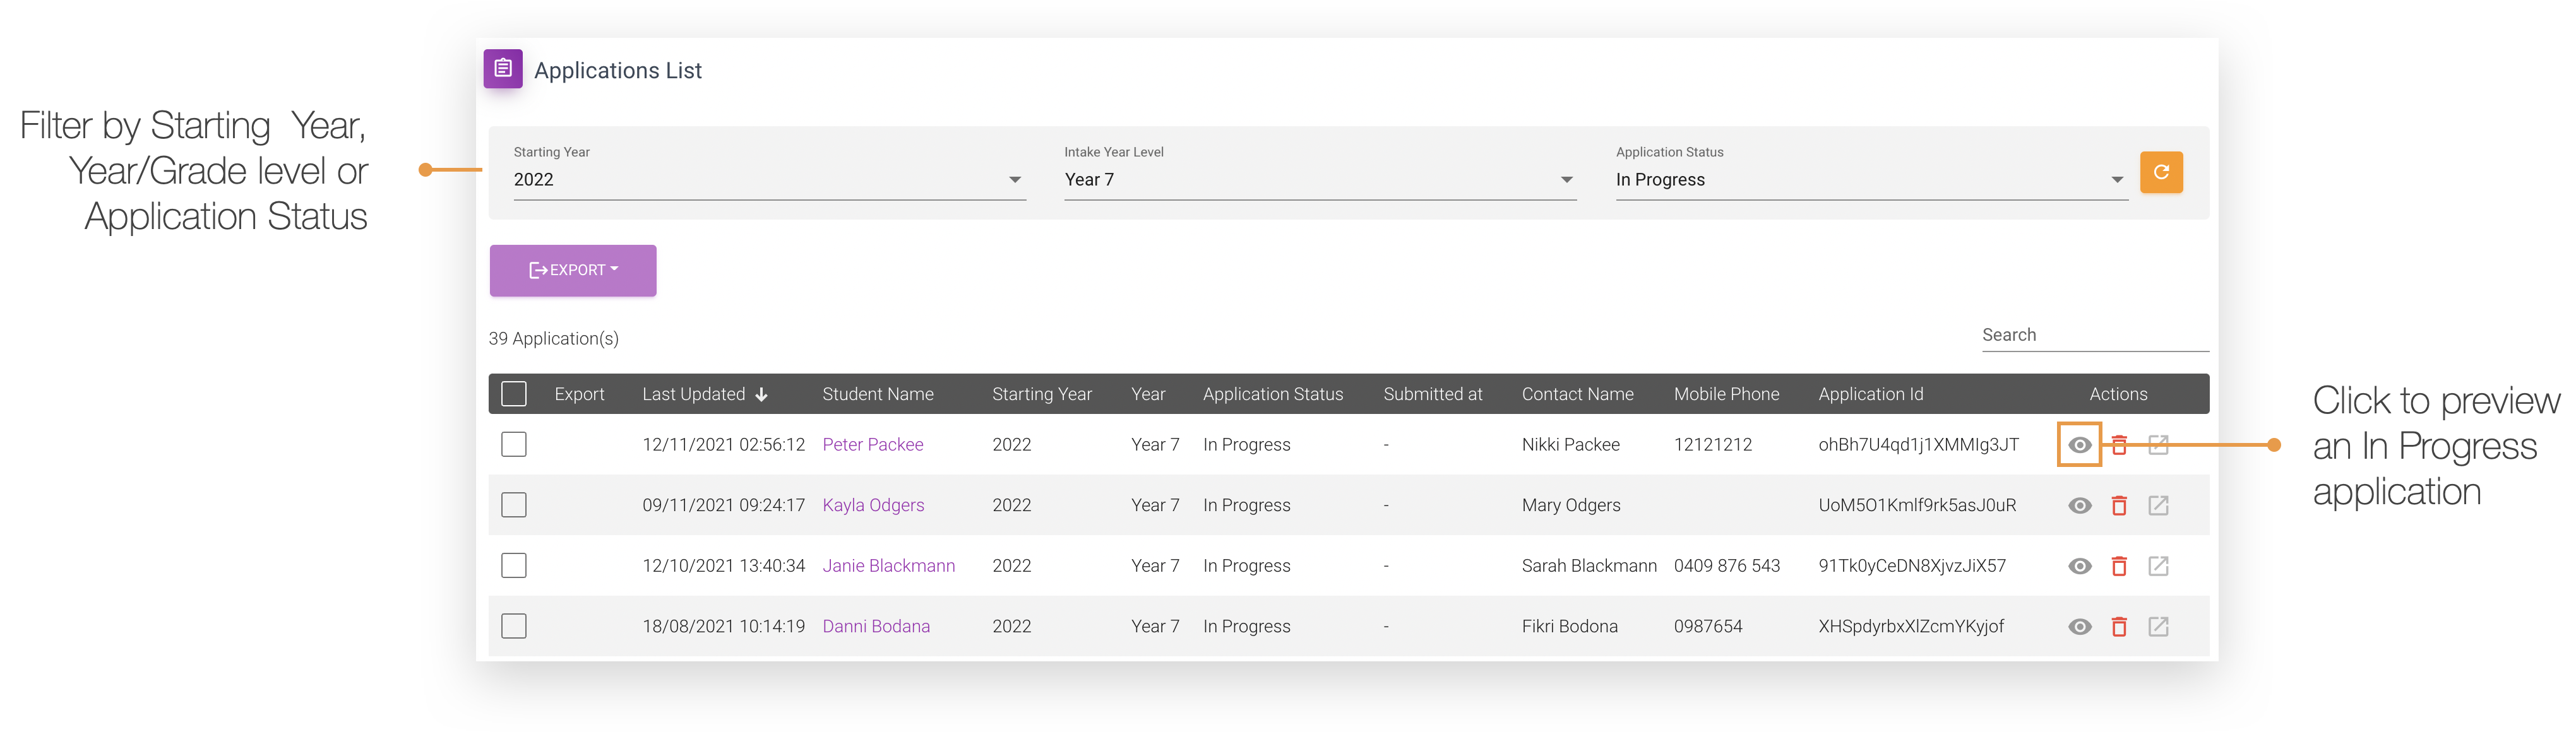Screen dimensions: 2576x732
Task: Click application id 91Tk0yCeDN8XjvzJiX57
Action: (1912, 566)
